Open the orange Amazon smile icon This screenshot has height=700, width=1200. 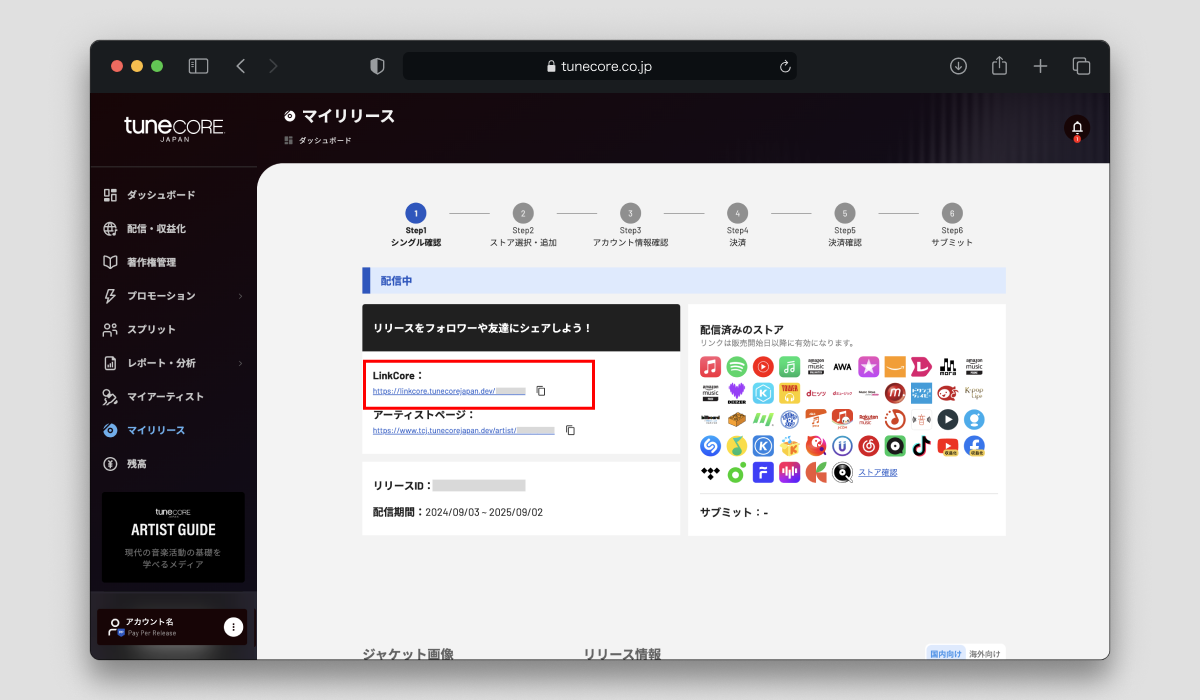pos(895,367)
